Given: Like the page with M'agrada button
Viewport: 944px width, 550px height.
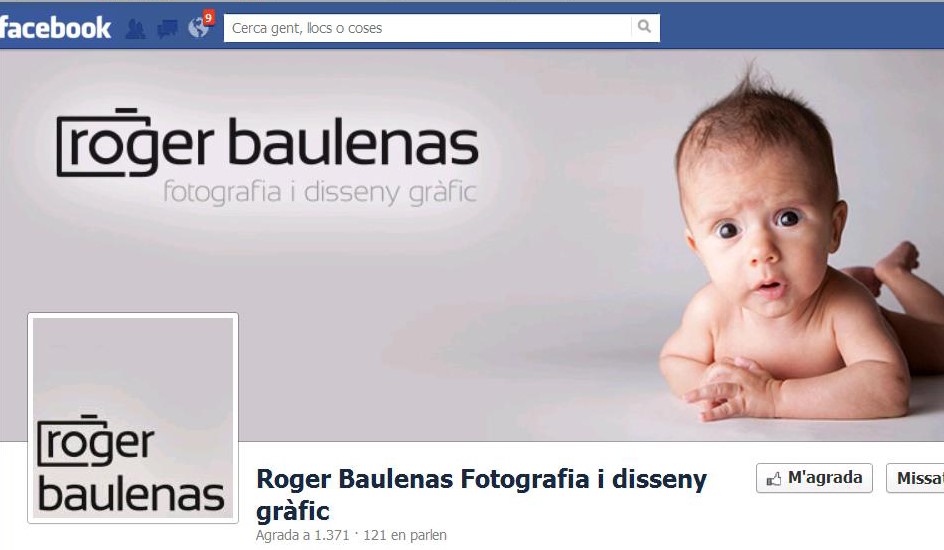Looking at the screenshot, I should click(814, 478).
